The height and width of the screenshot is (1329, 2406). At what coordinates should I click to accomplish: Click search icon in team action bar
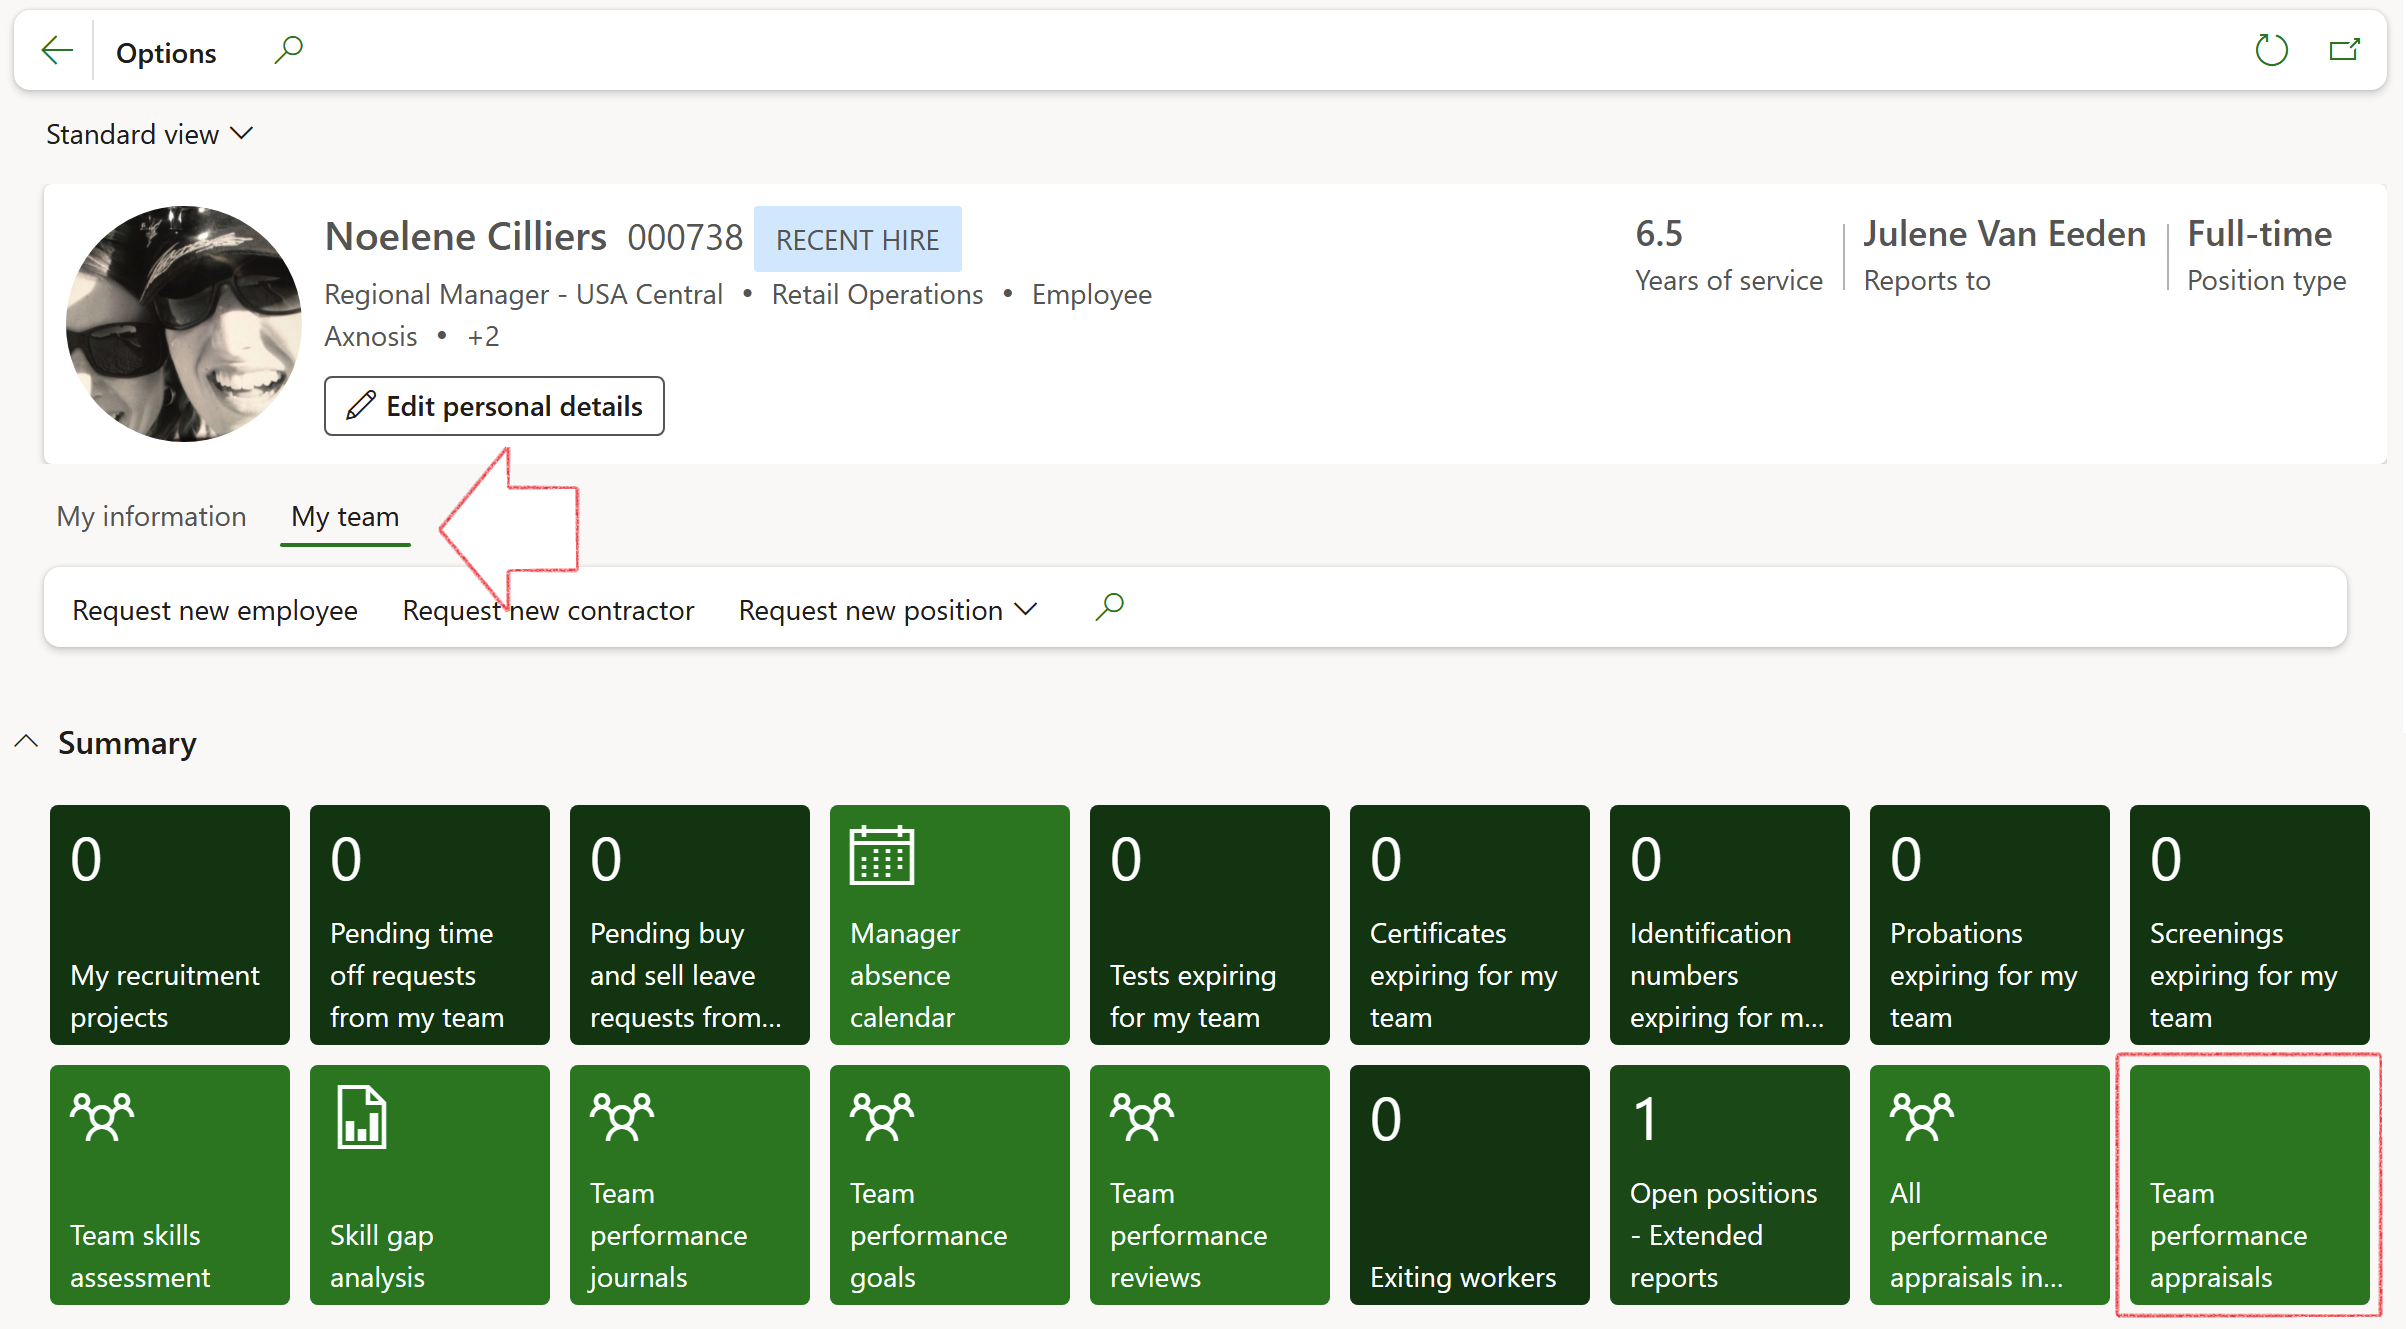(1109, 607)
